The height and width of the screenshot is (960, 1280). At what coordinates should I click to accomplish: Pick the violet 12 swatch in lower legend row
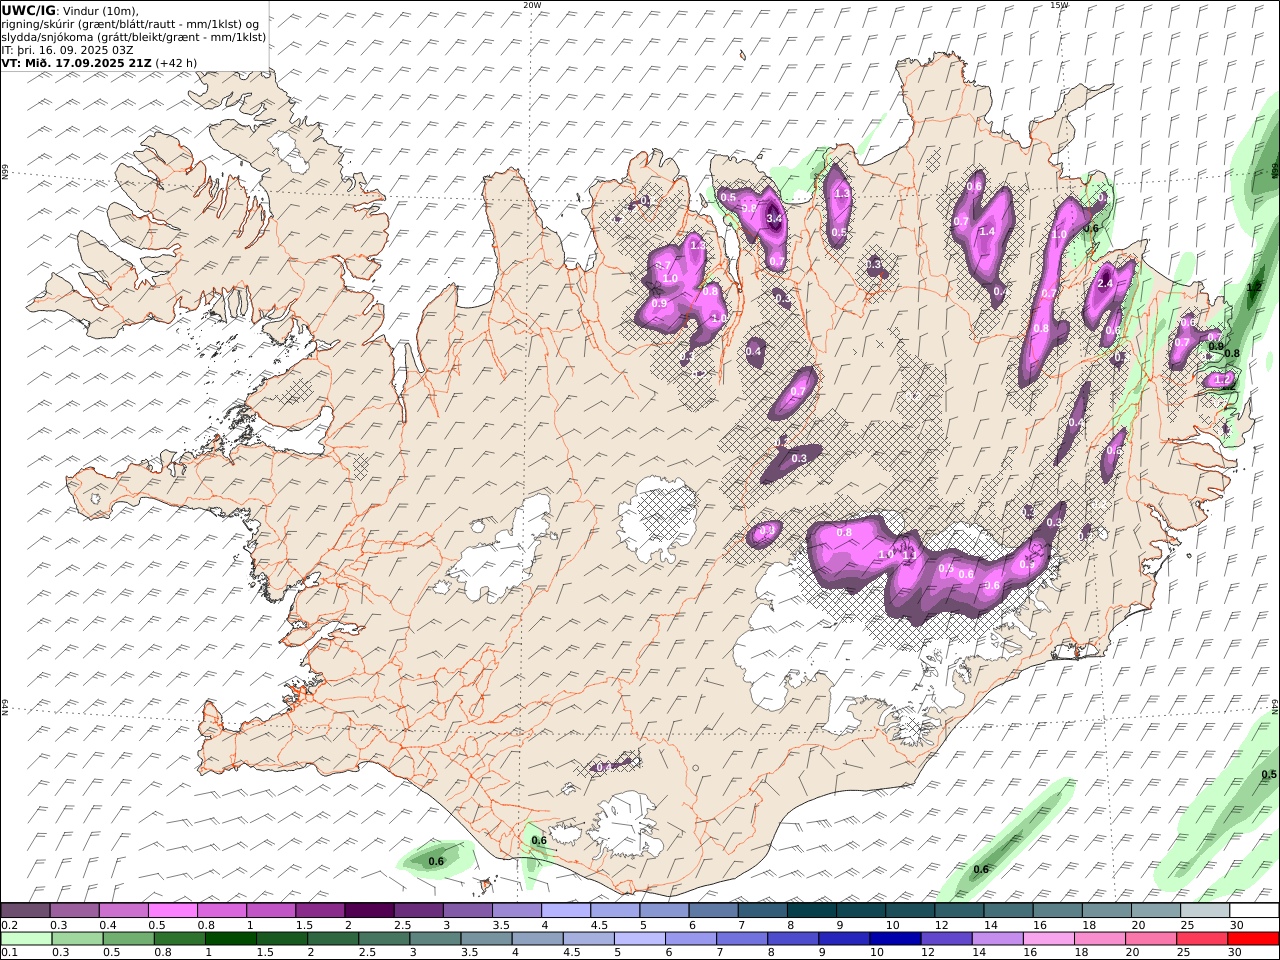(946, 938)
